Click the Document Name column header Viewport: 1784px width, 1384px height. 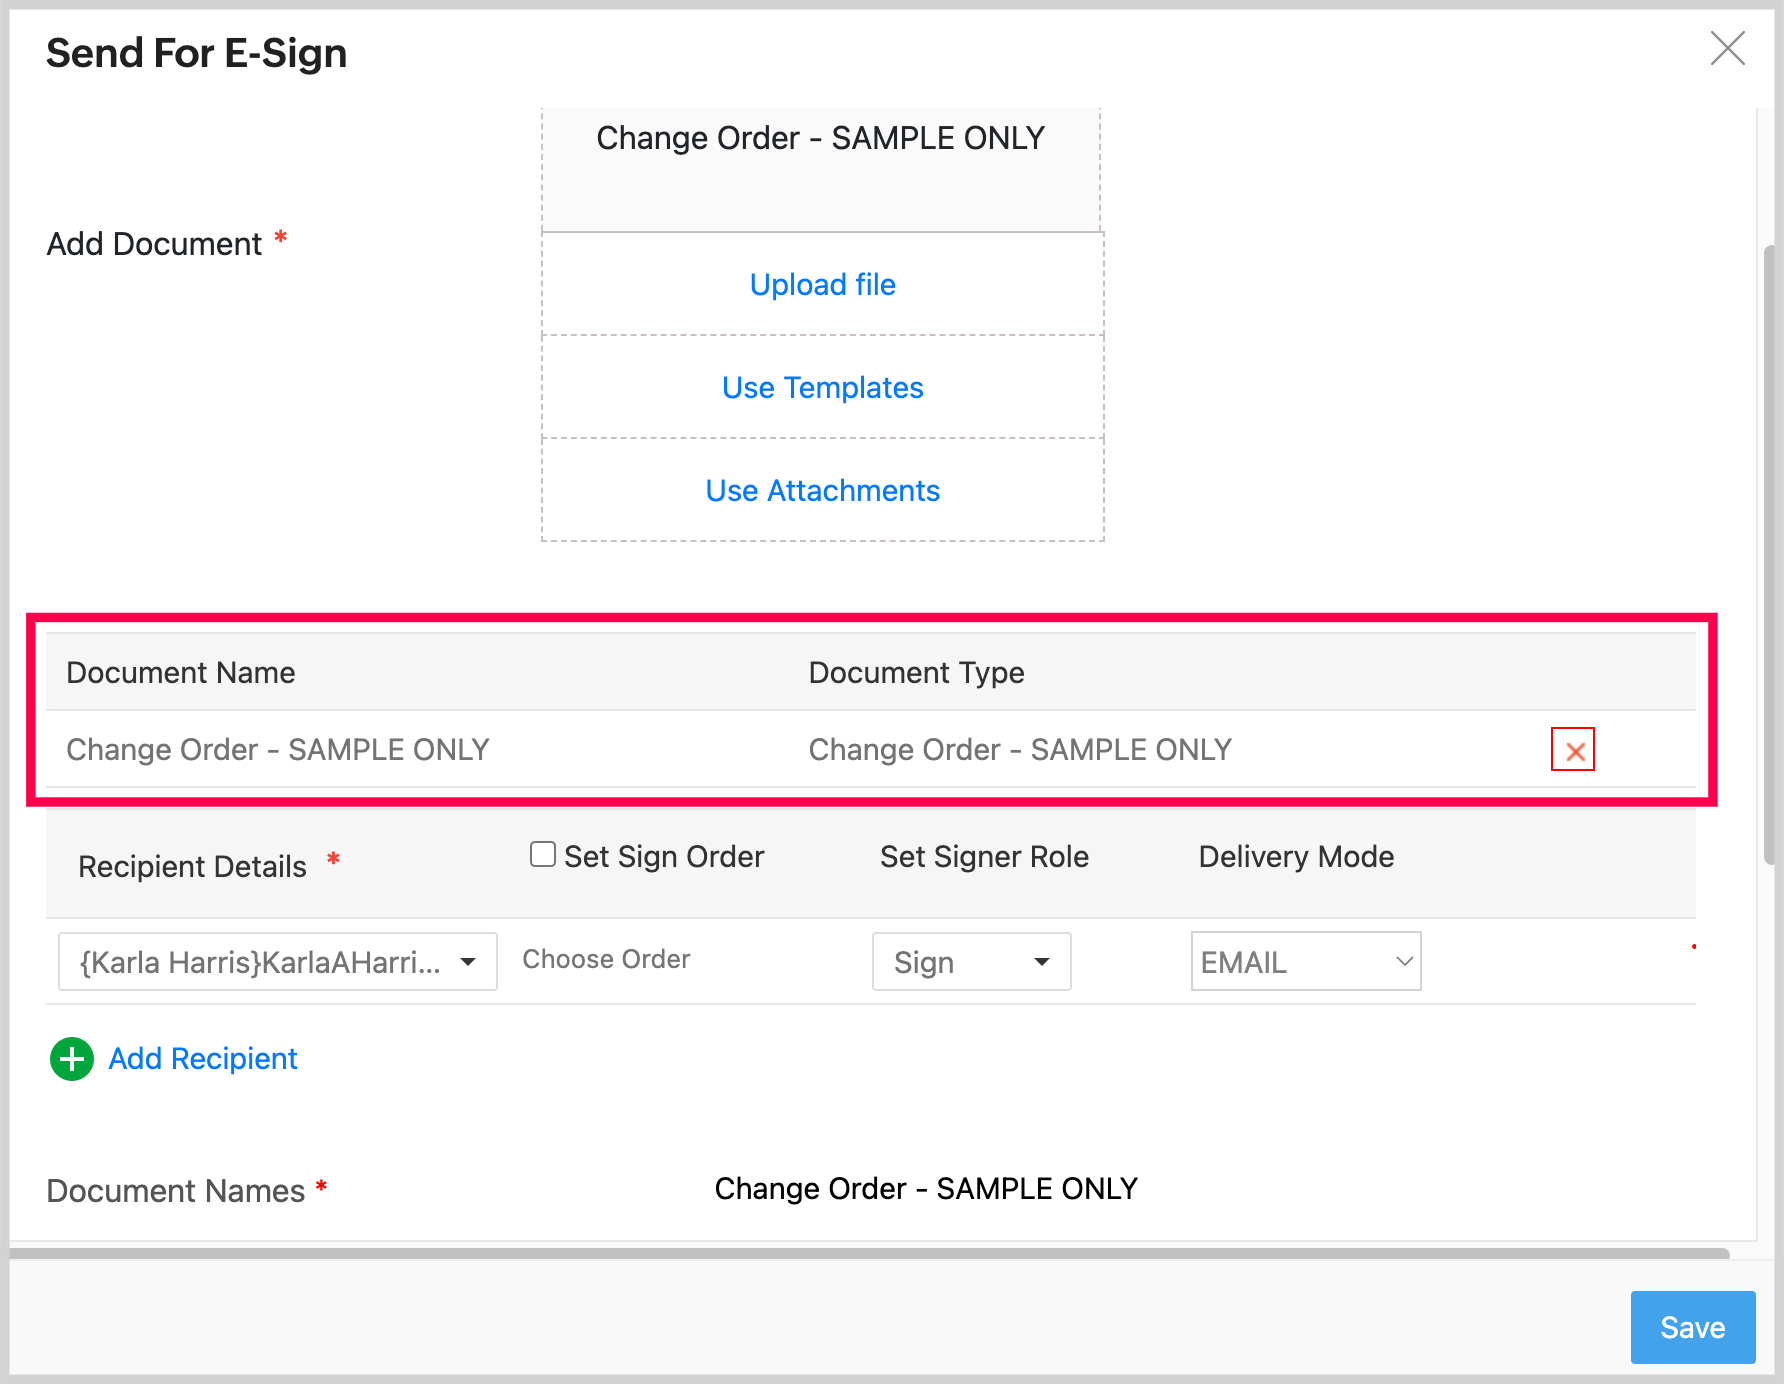coord(181,673)
